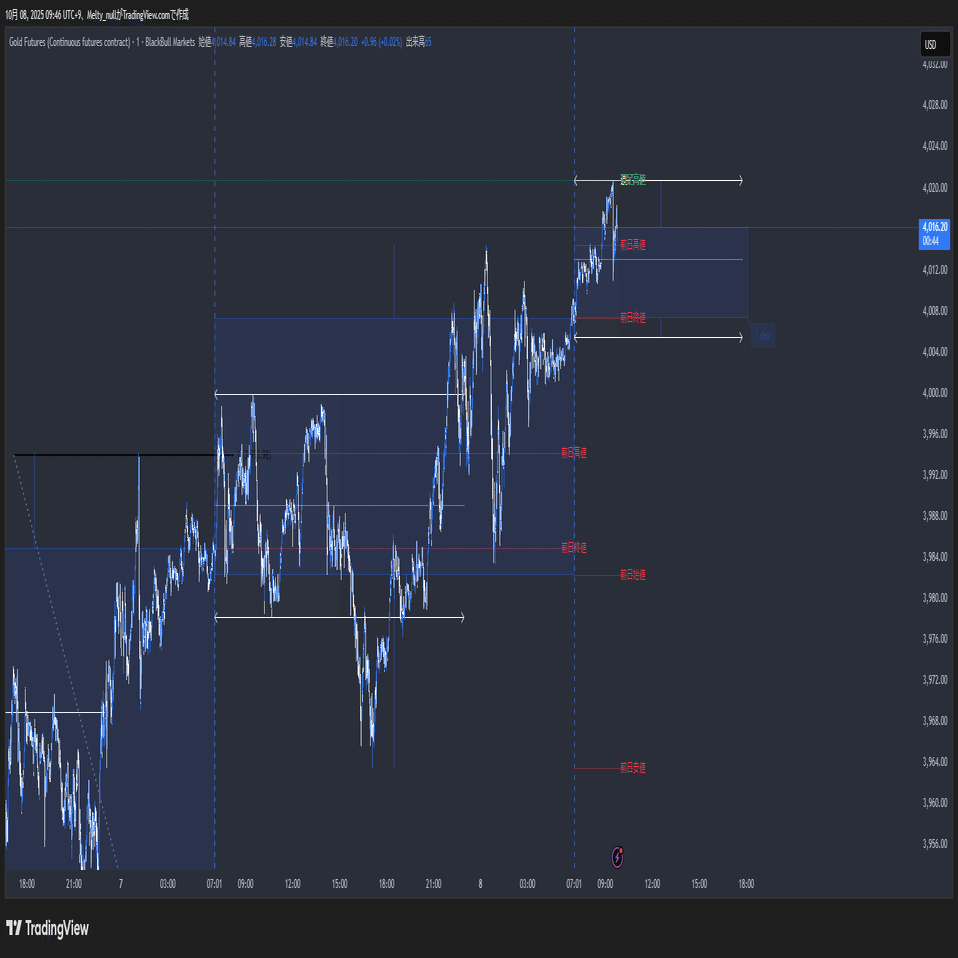Click the BlackBull Markets source label

pyautogui.click(x=170, y=42)
